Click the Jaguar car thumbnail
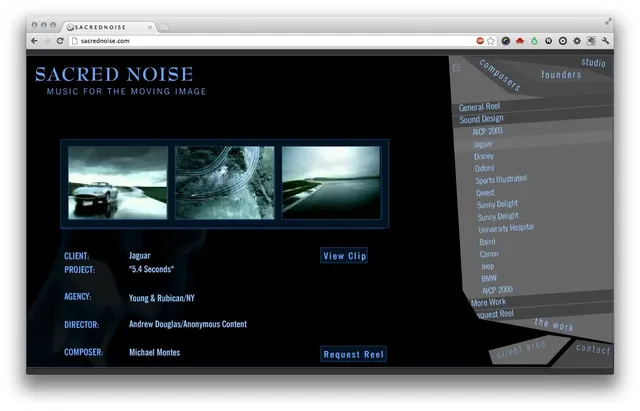Viewport: 640px width, 411px height. pyautogui.click(x=118, y=183)
